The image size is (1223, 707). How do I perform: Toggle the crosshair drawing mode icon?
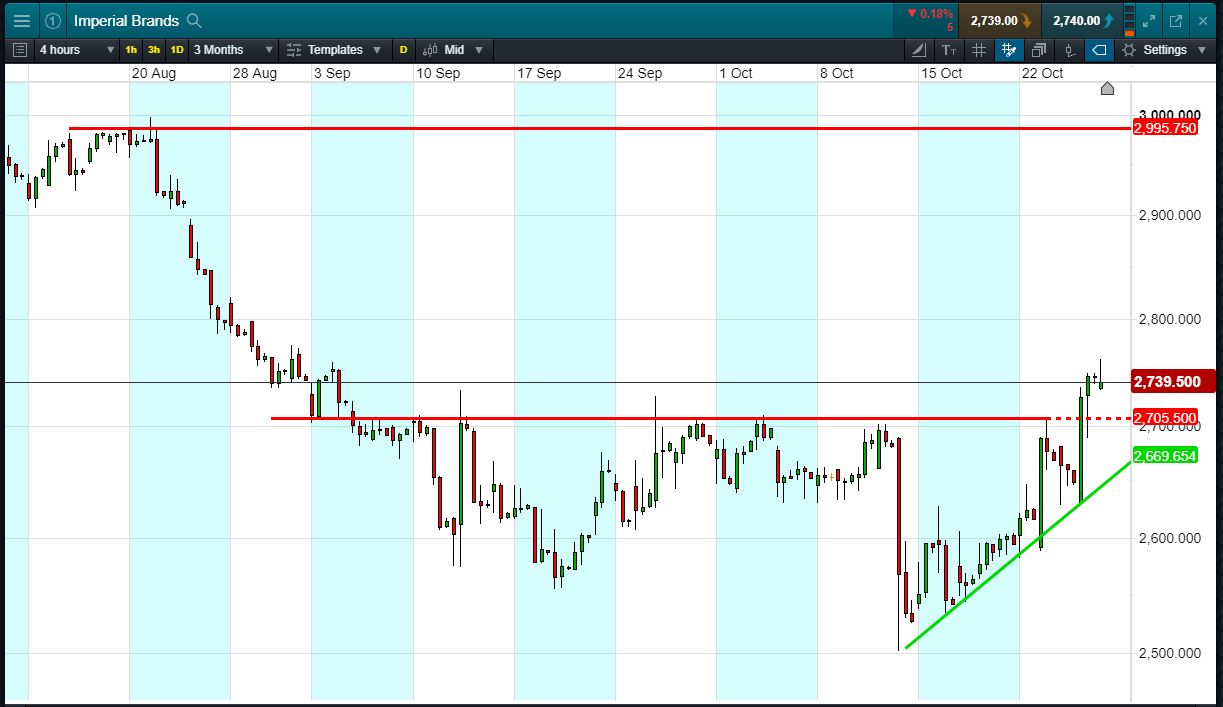(1008, 49)
